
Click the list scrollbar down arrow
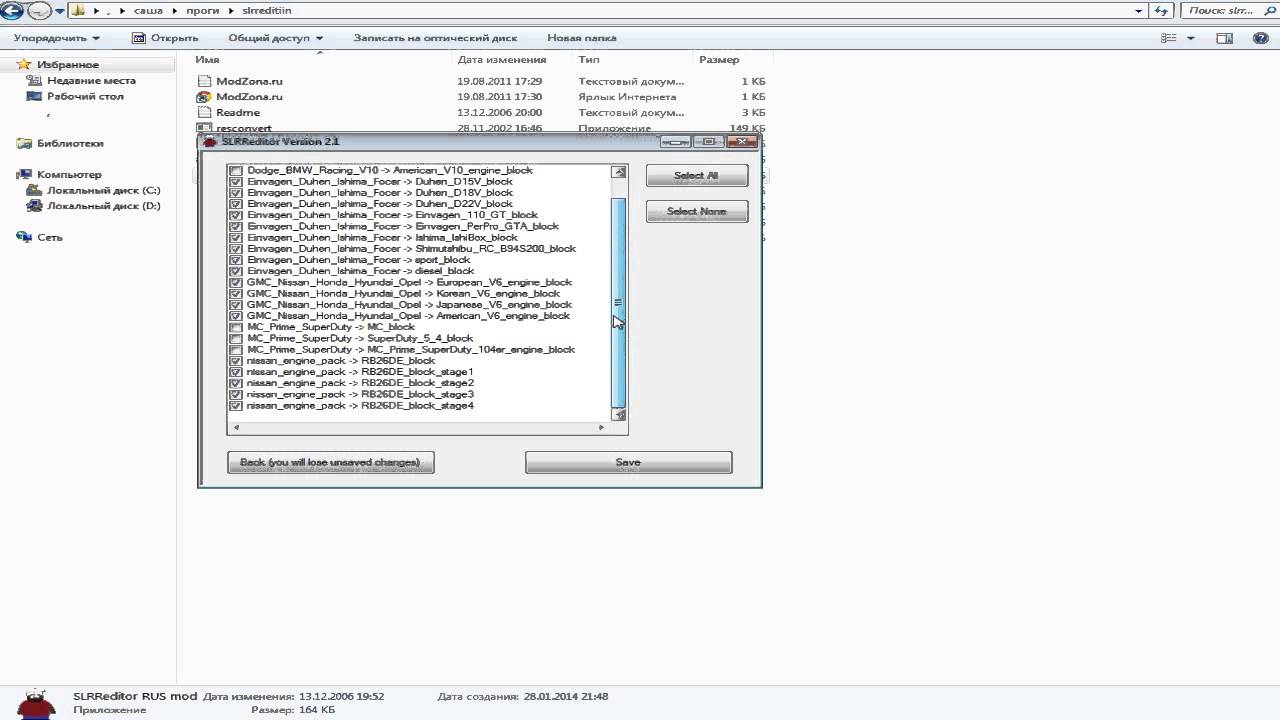(x=619, y=413)
